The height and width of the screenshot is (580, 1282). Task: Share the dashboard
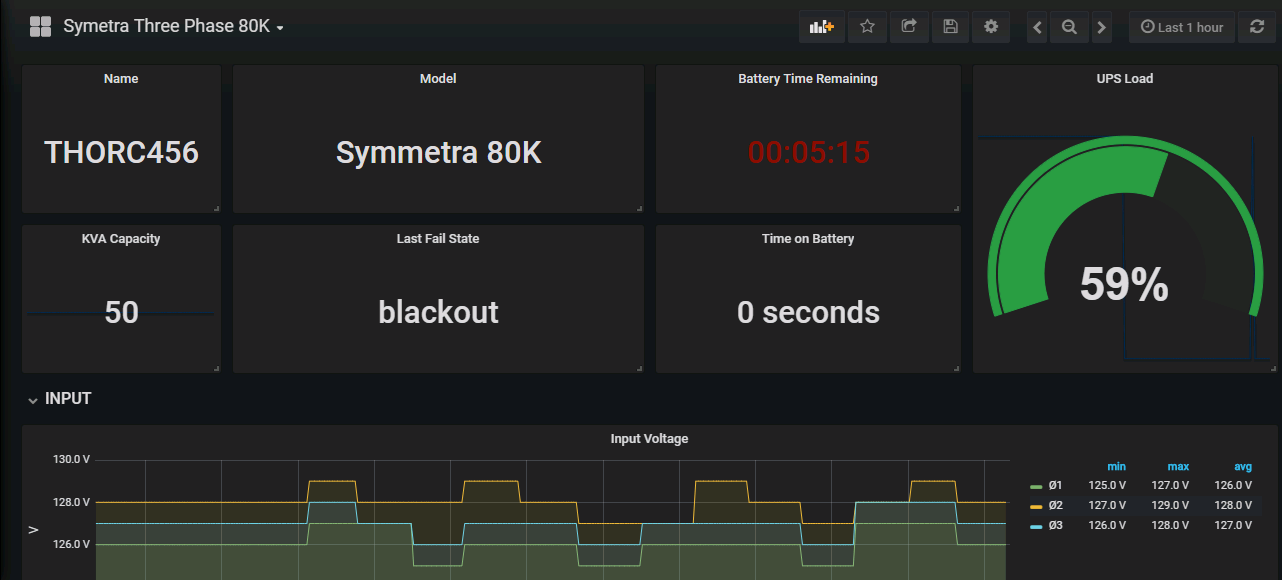[909, 27]
